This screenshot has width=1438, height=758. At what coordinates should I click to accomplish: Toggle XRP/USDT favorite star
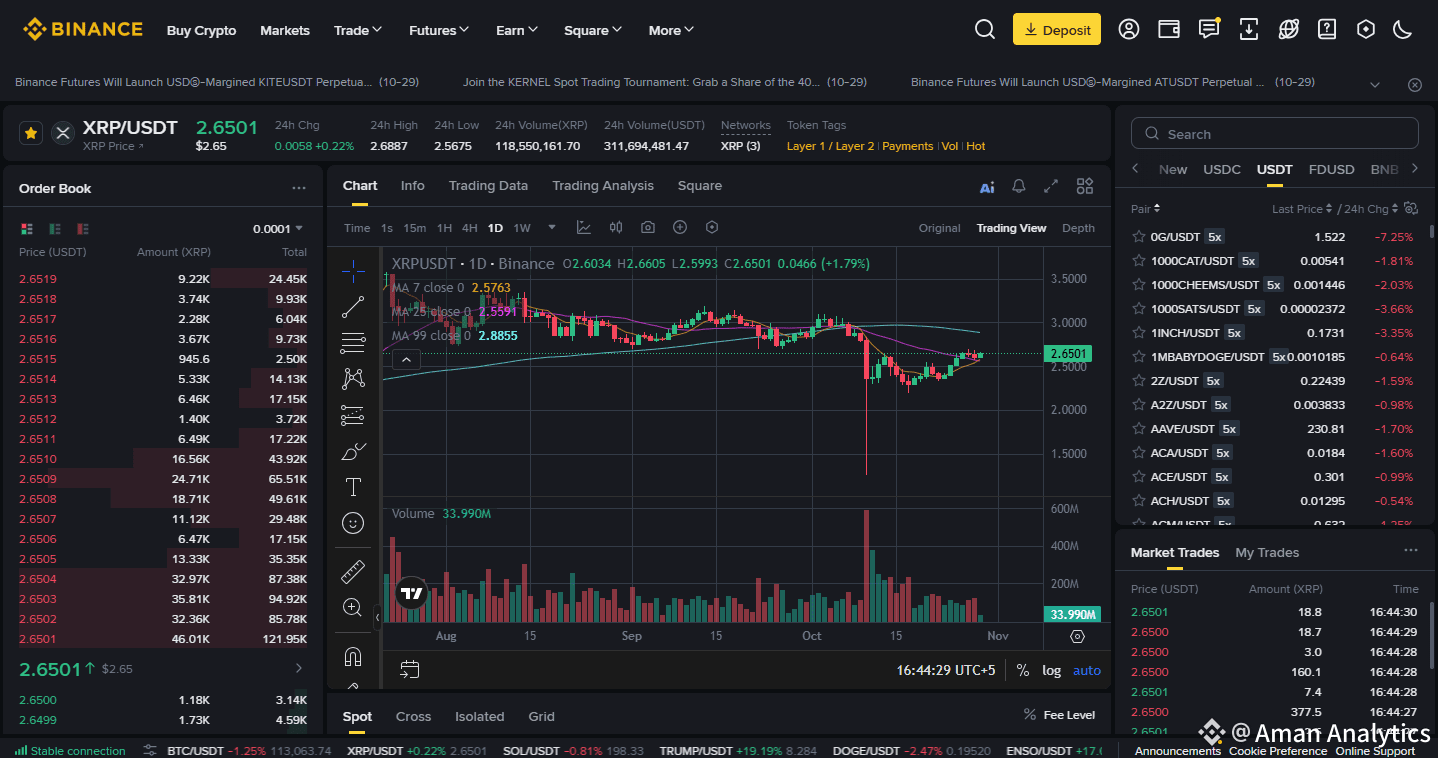point(31,132)
